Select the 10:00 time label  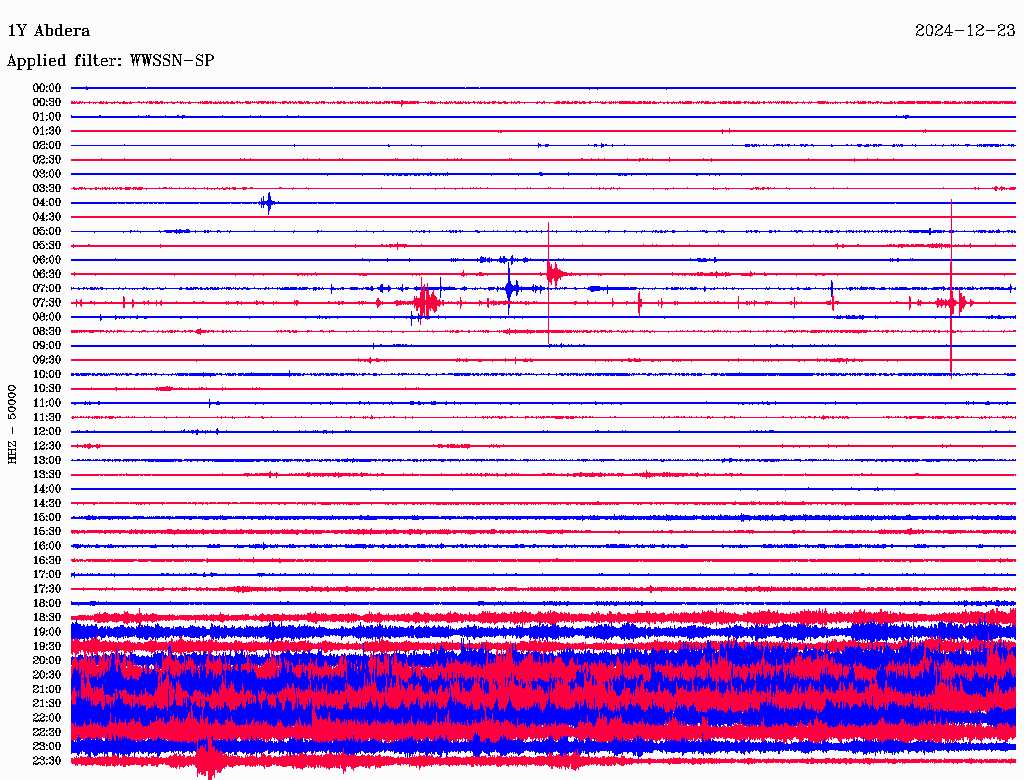point(47,374)
